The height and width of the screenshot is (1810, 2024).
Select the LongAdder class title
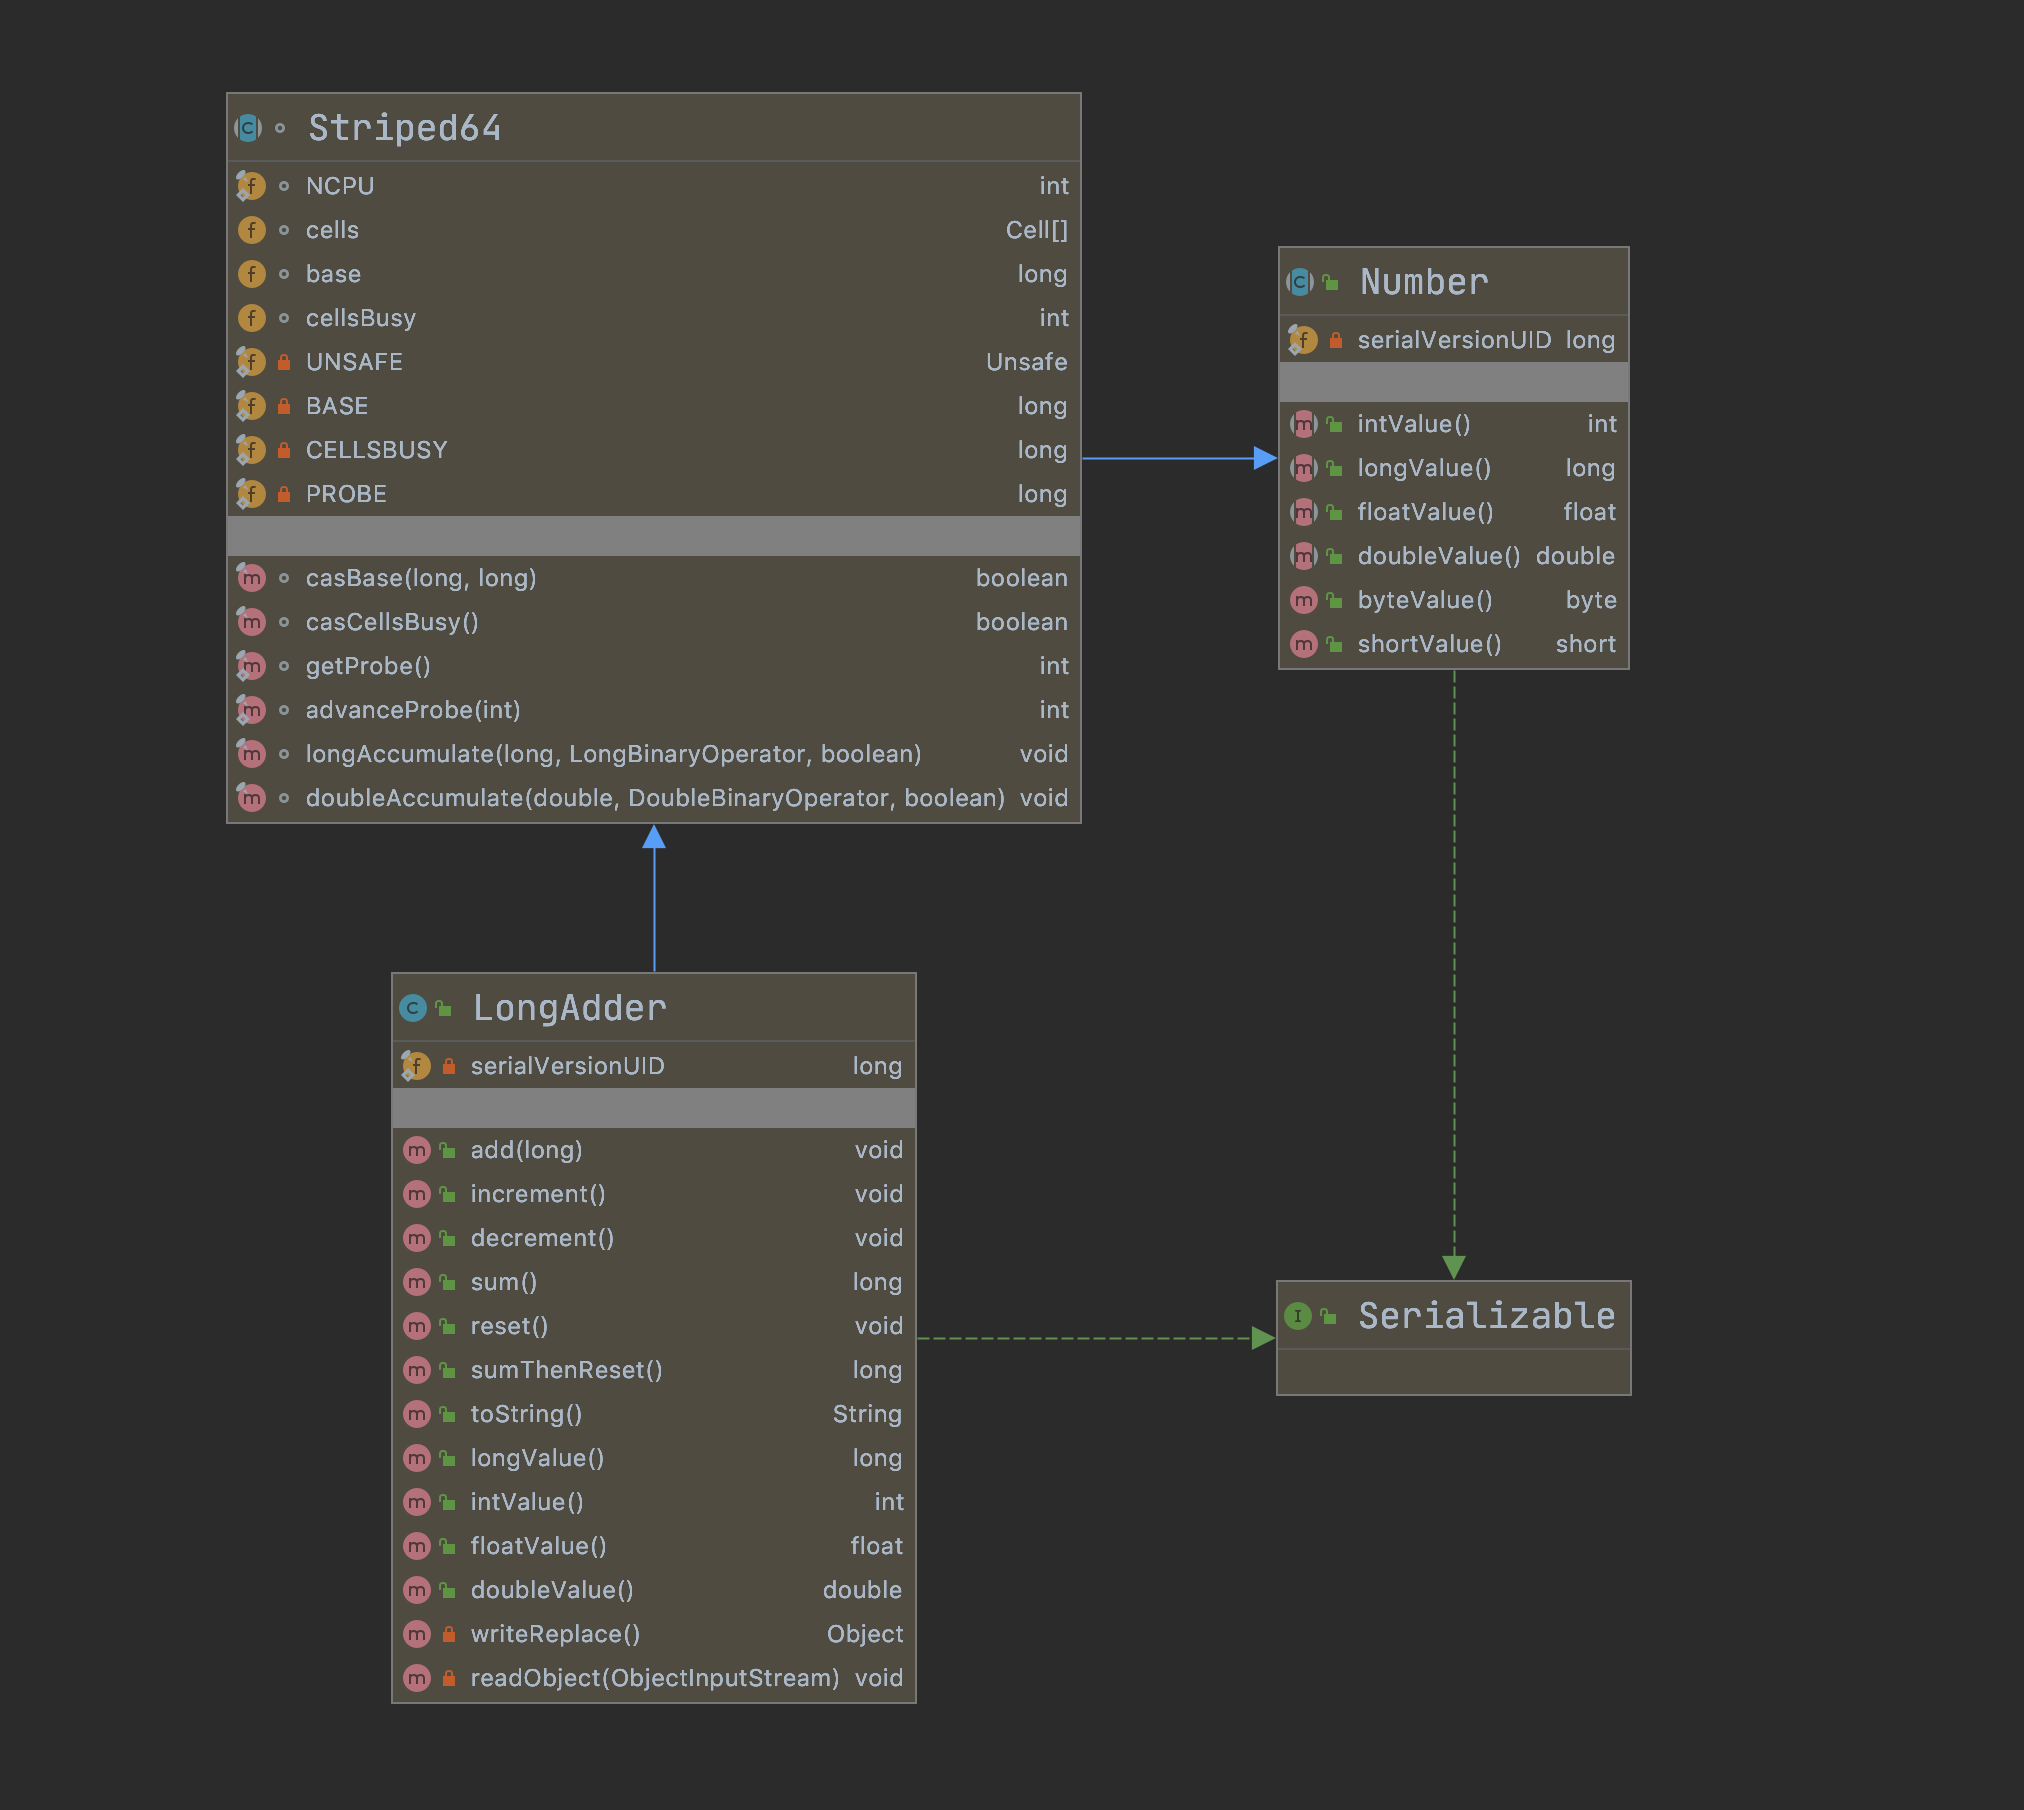(569, 1008)
